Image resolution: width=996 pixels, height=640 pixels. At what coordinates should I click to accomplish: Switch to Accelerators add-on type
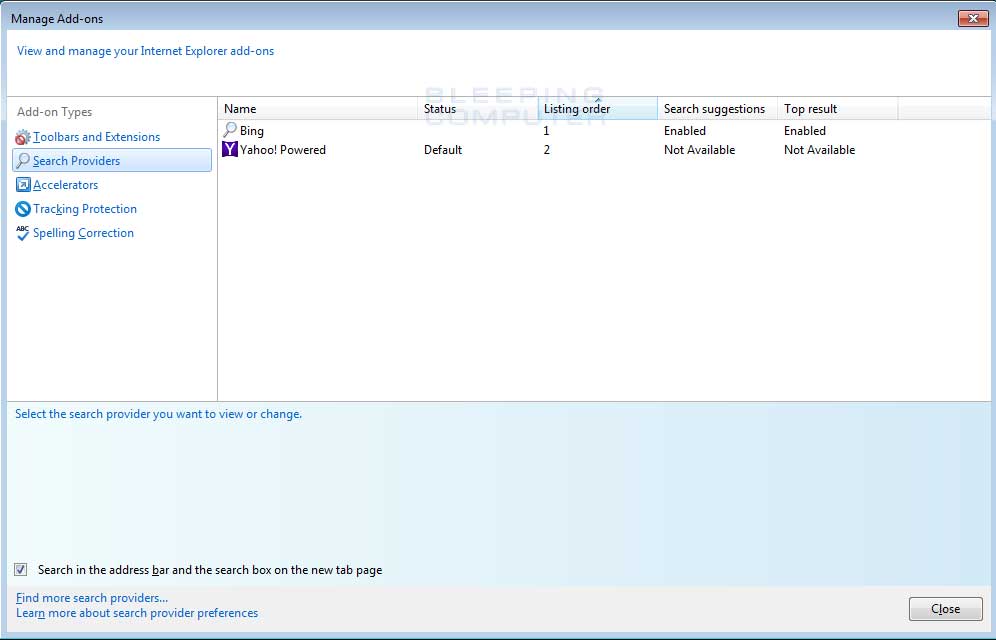(65, 185)
